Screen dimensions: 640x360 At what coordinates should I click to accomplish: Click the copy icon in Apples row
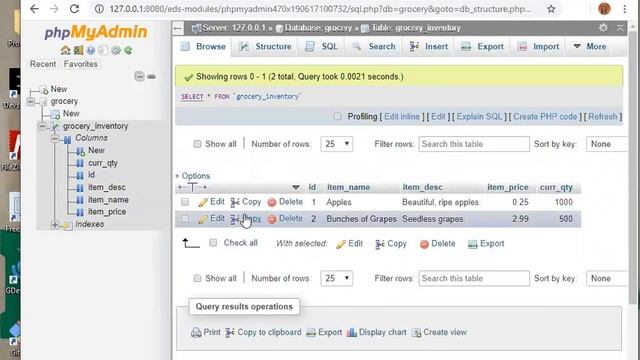pos(235,202)
